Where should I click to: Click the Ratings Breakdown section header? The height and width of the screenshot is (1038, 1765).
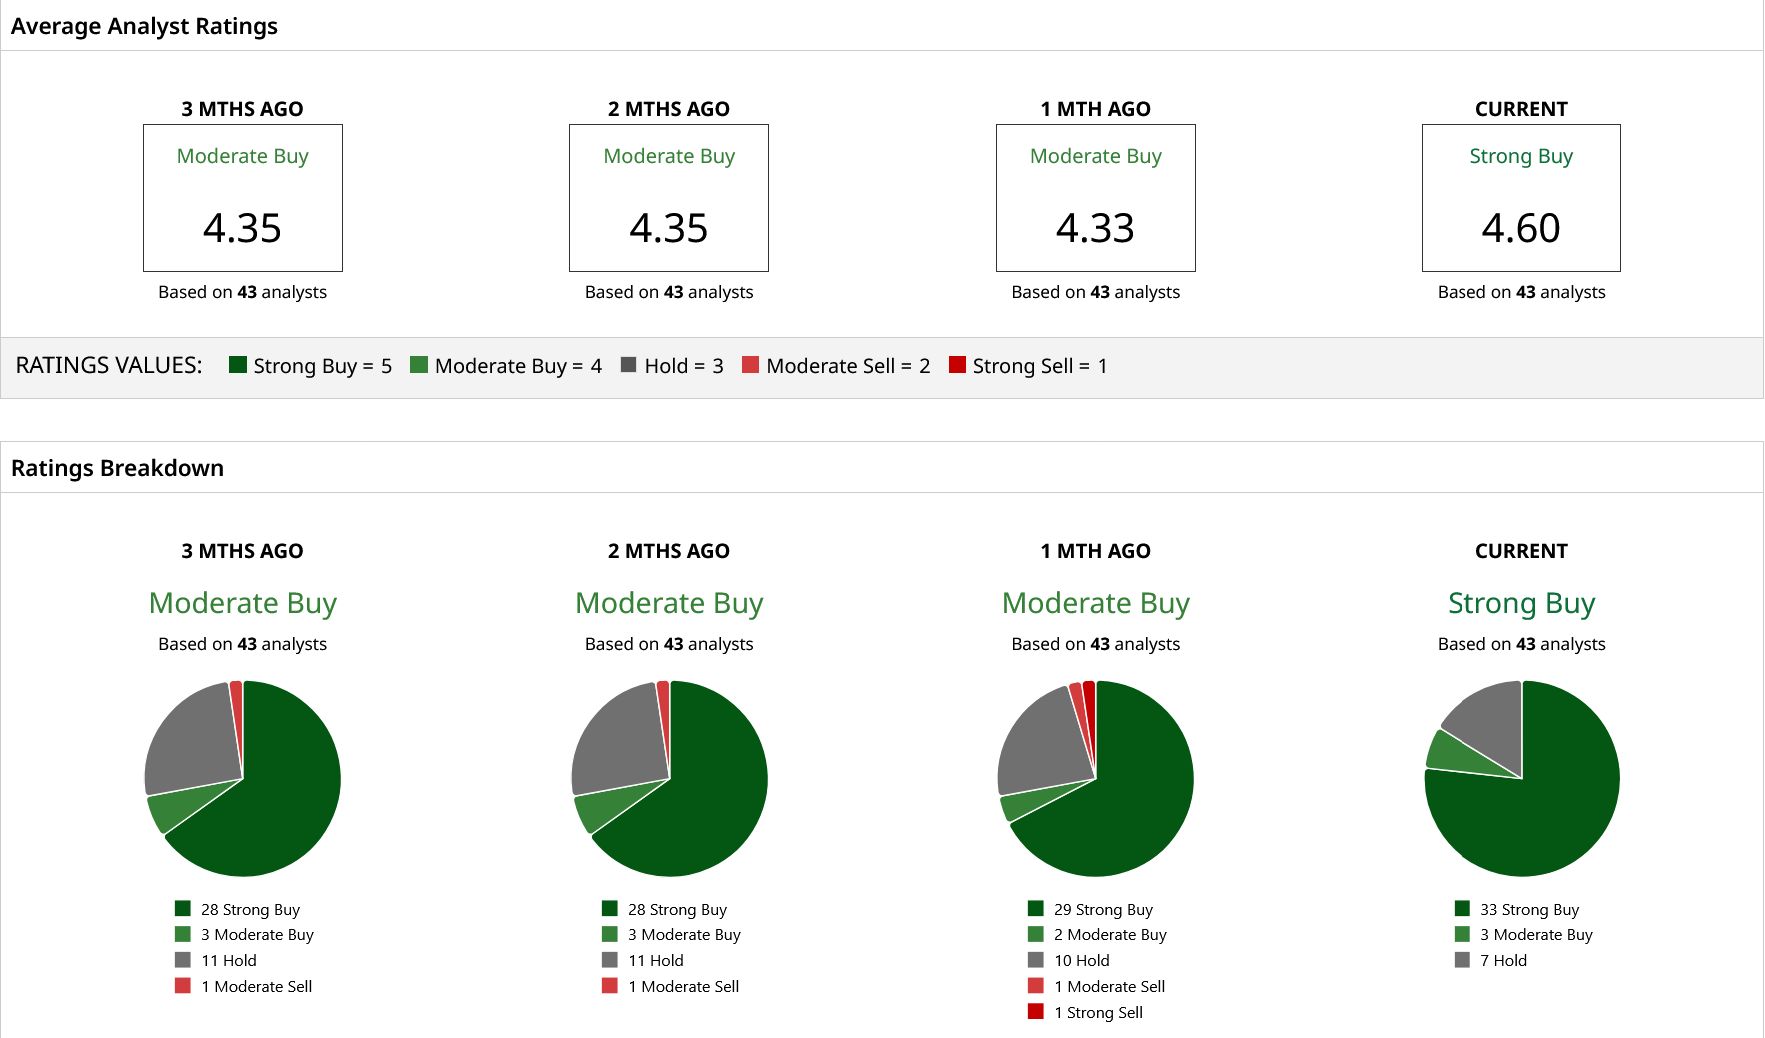[x=117, y=468]
